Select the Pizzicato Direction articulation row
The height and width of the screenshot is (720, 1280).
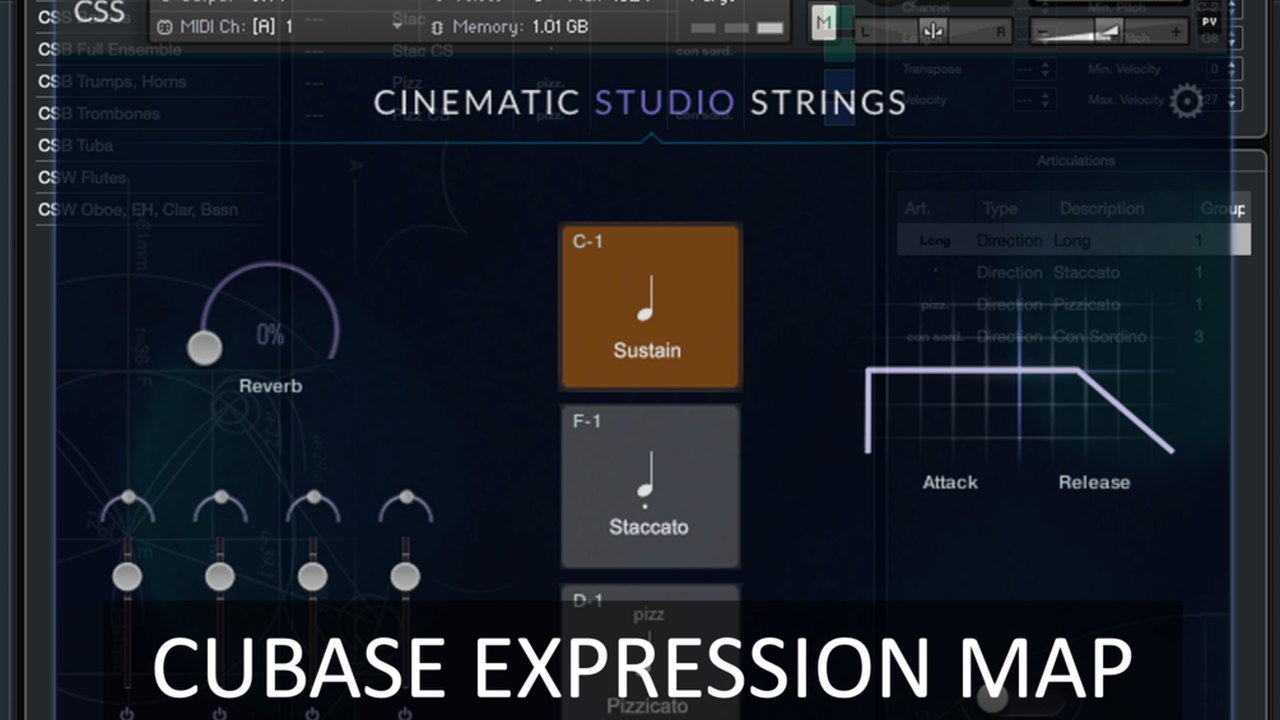1073,304
